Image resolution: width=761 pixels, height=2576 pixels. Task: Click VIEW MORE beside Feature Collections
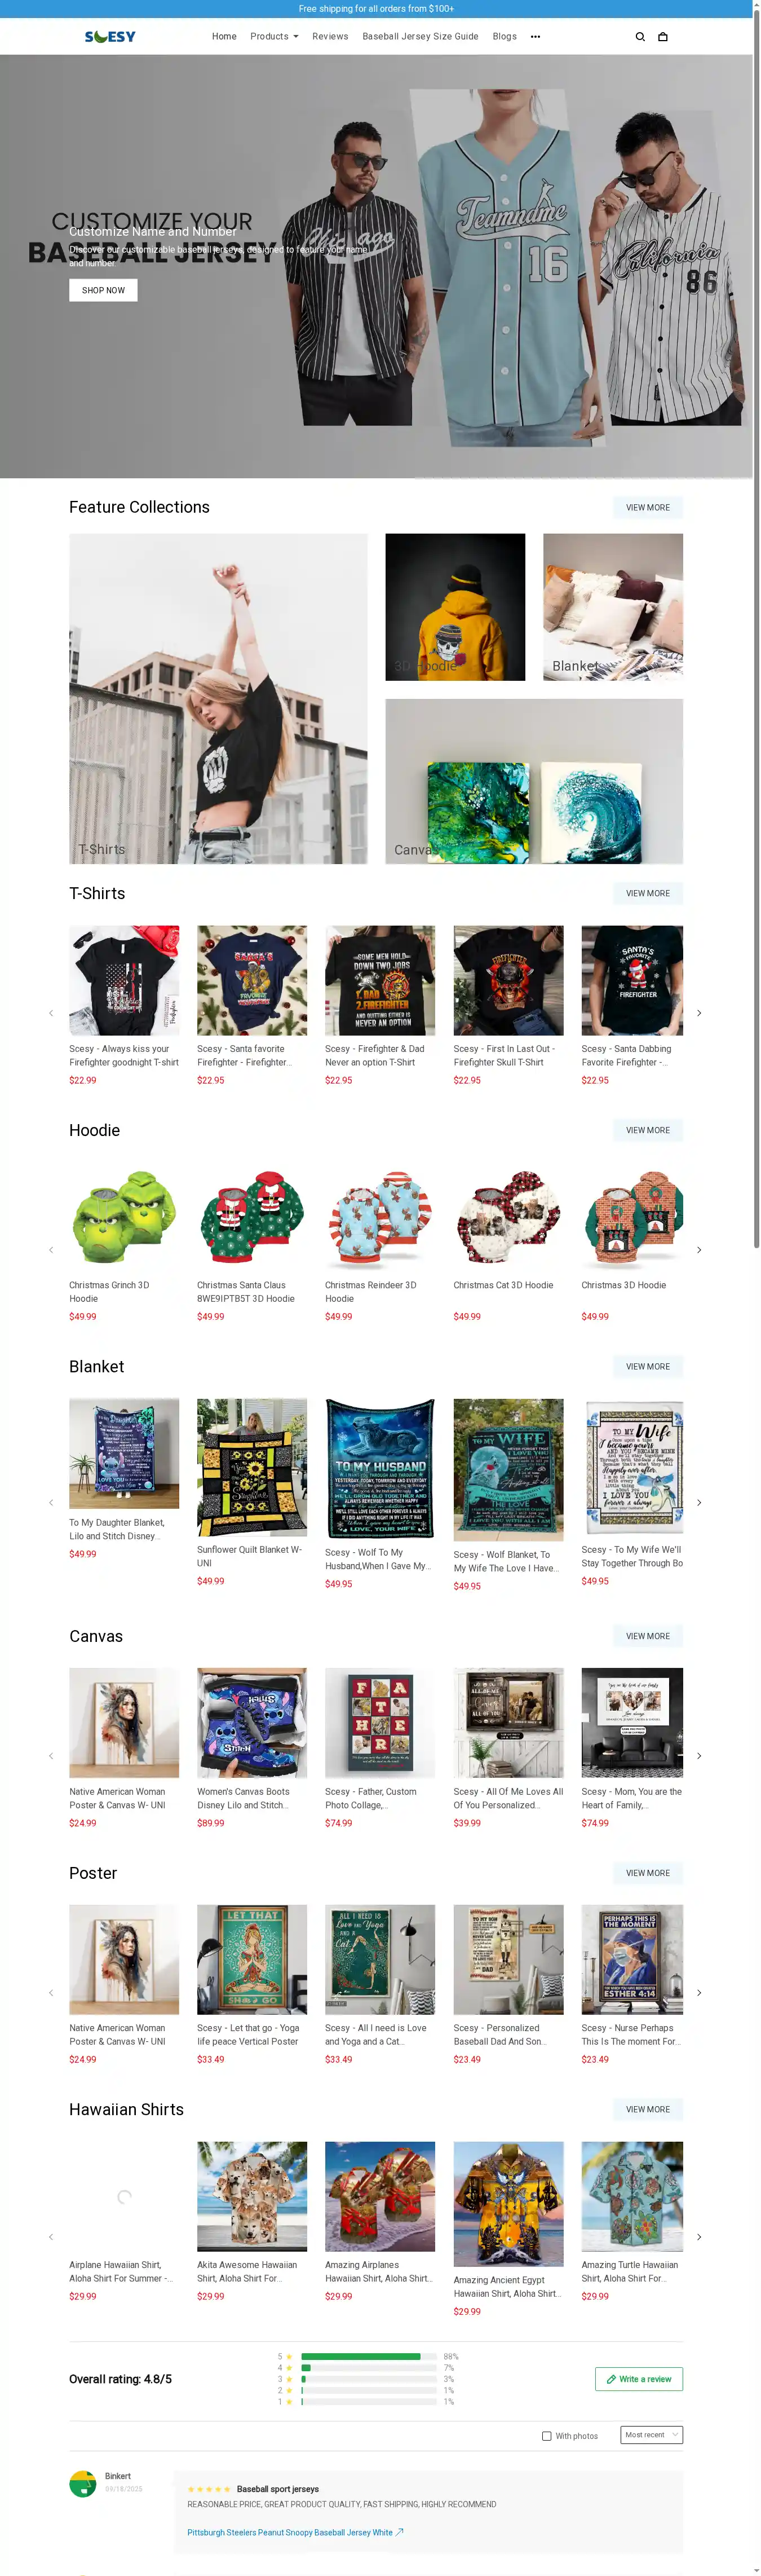pyautogui.click(x=648, y=507)
